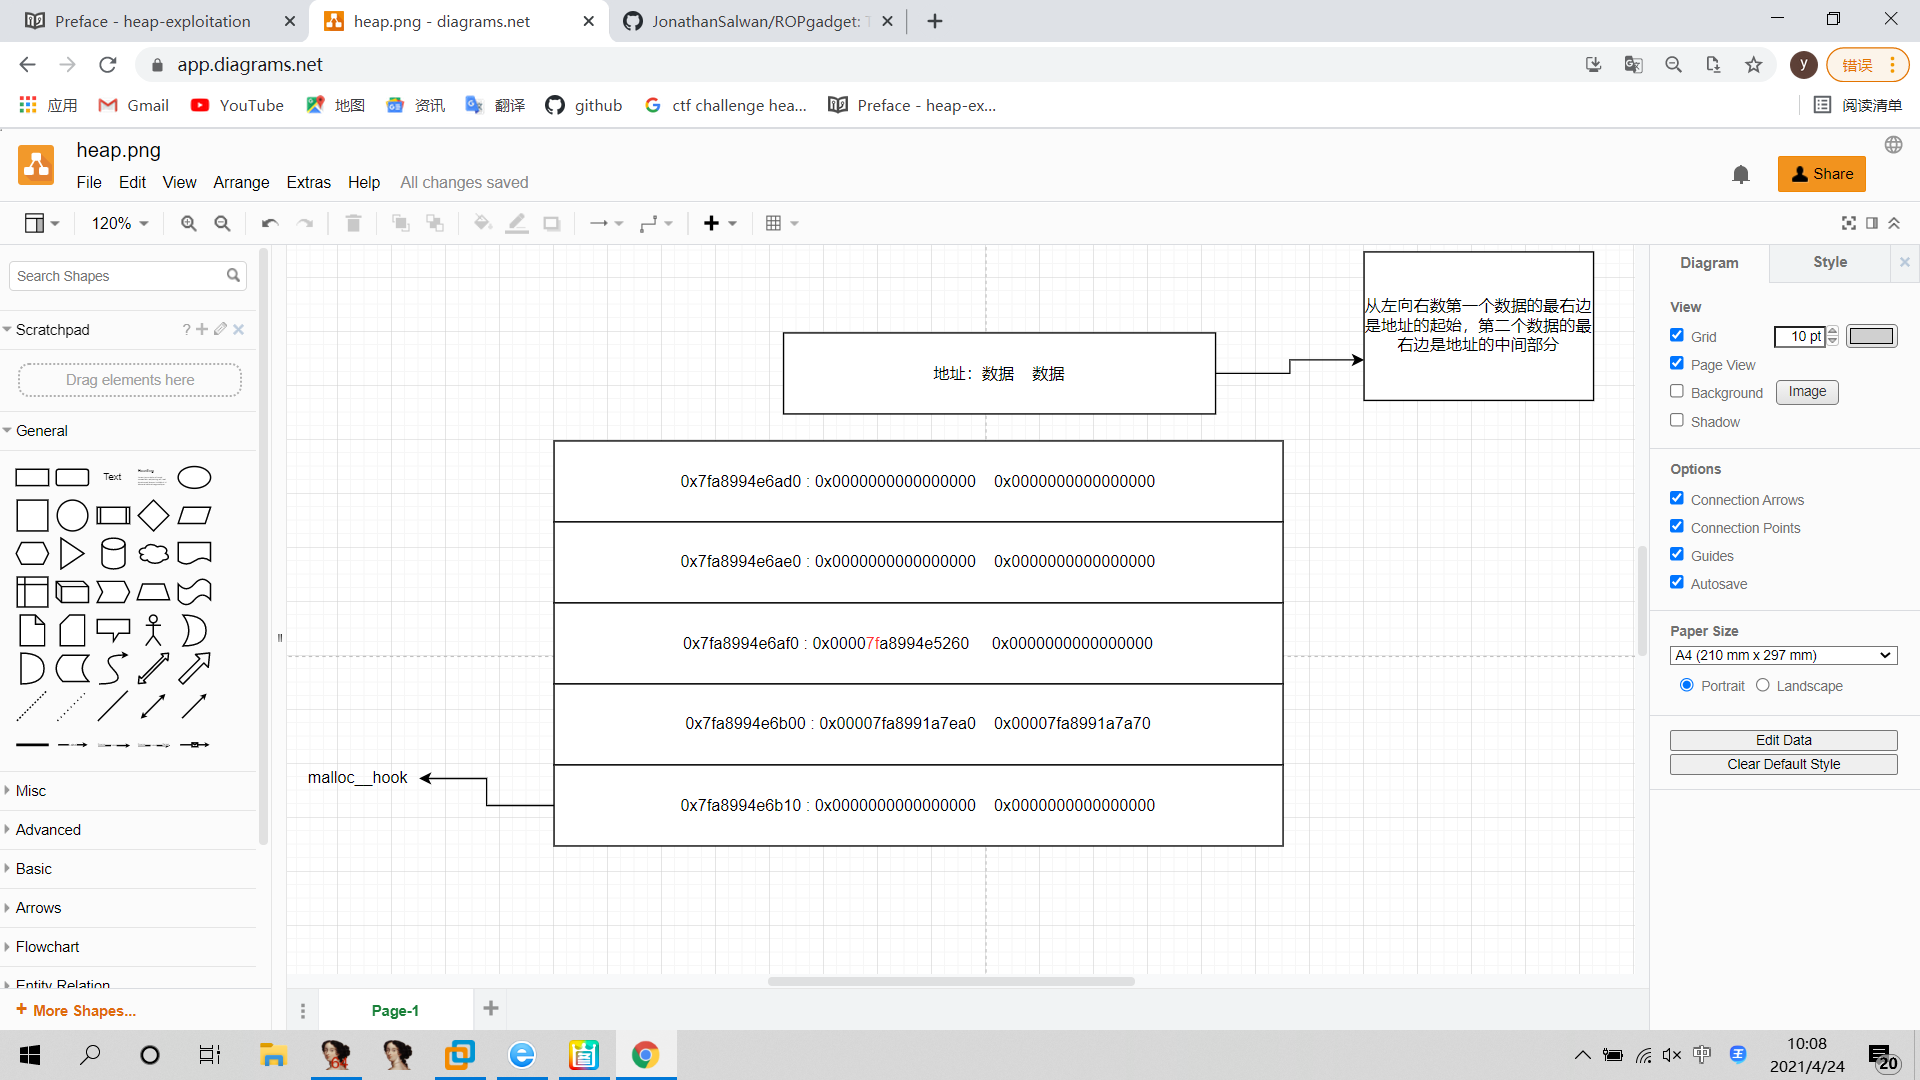
Task: Select the Landscape orientation option
Action: pos(1763,686)
